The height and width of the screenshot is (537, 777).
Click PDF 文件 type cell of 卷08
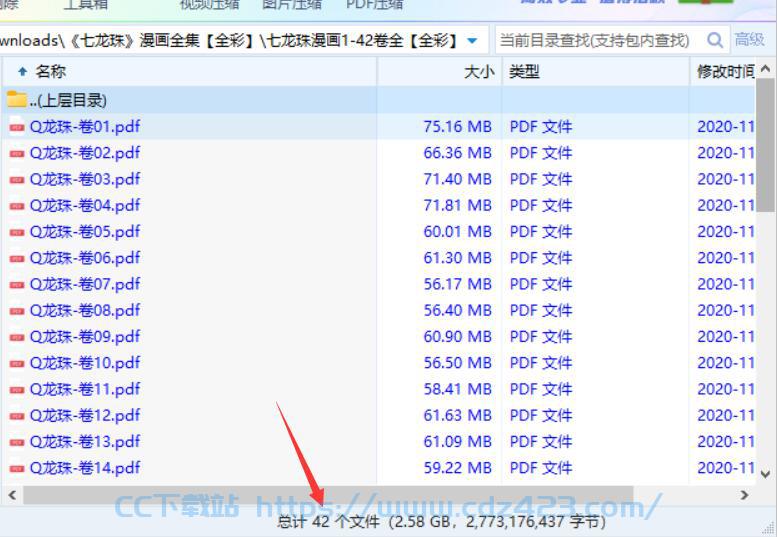541,311
